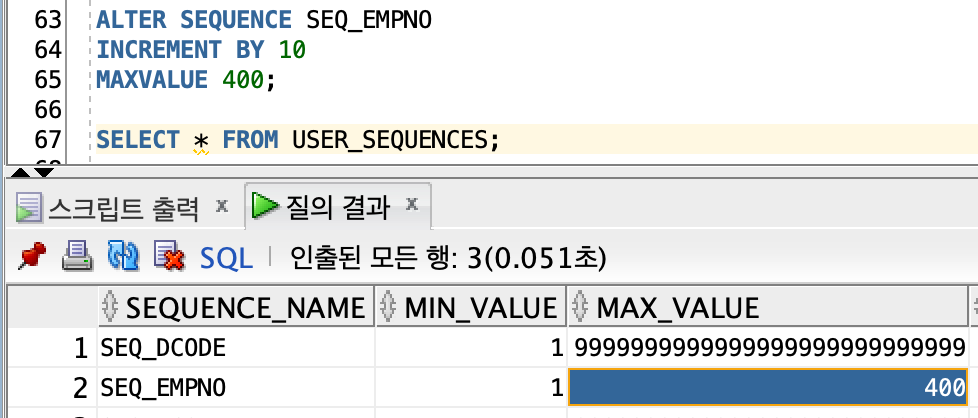Image resolution: width=978 pixels, height=418 pixels.
Task: Select MIN_VALUE cell in SEQ_EMPNO row
Action: tap(472, 388)
